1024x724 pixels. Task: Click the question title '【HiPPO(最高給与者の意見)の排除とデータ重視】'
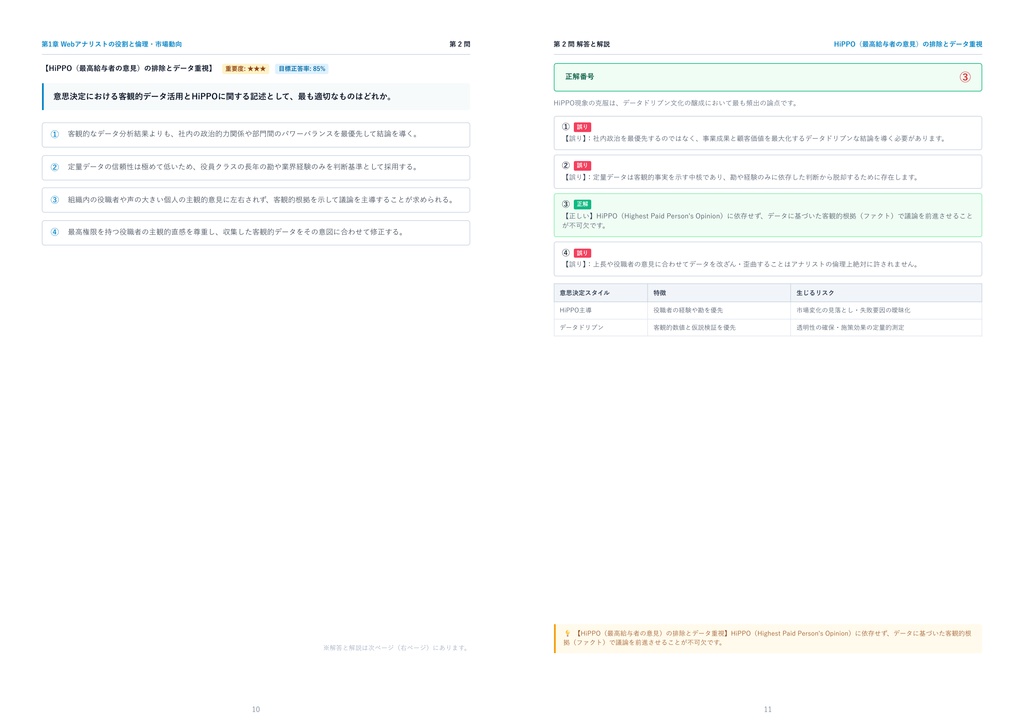(x=129, y=68)
